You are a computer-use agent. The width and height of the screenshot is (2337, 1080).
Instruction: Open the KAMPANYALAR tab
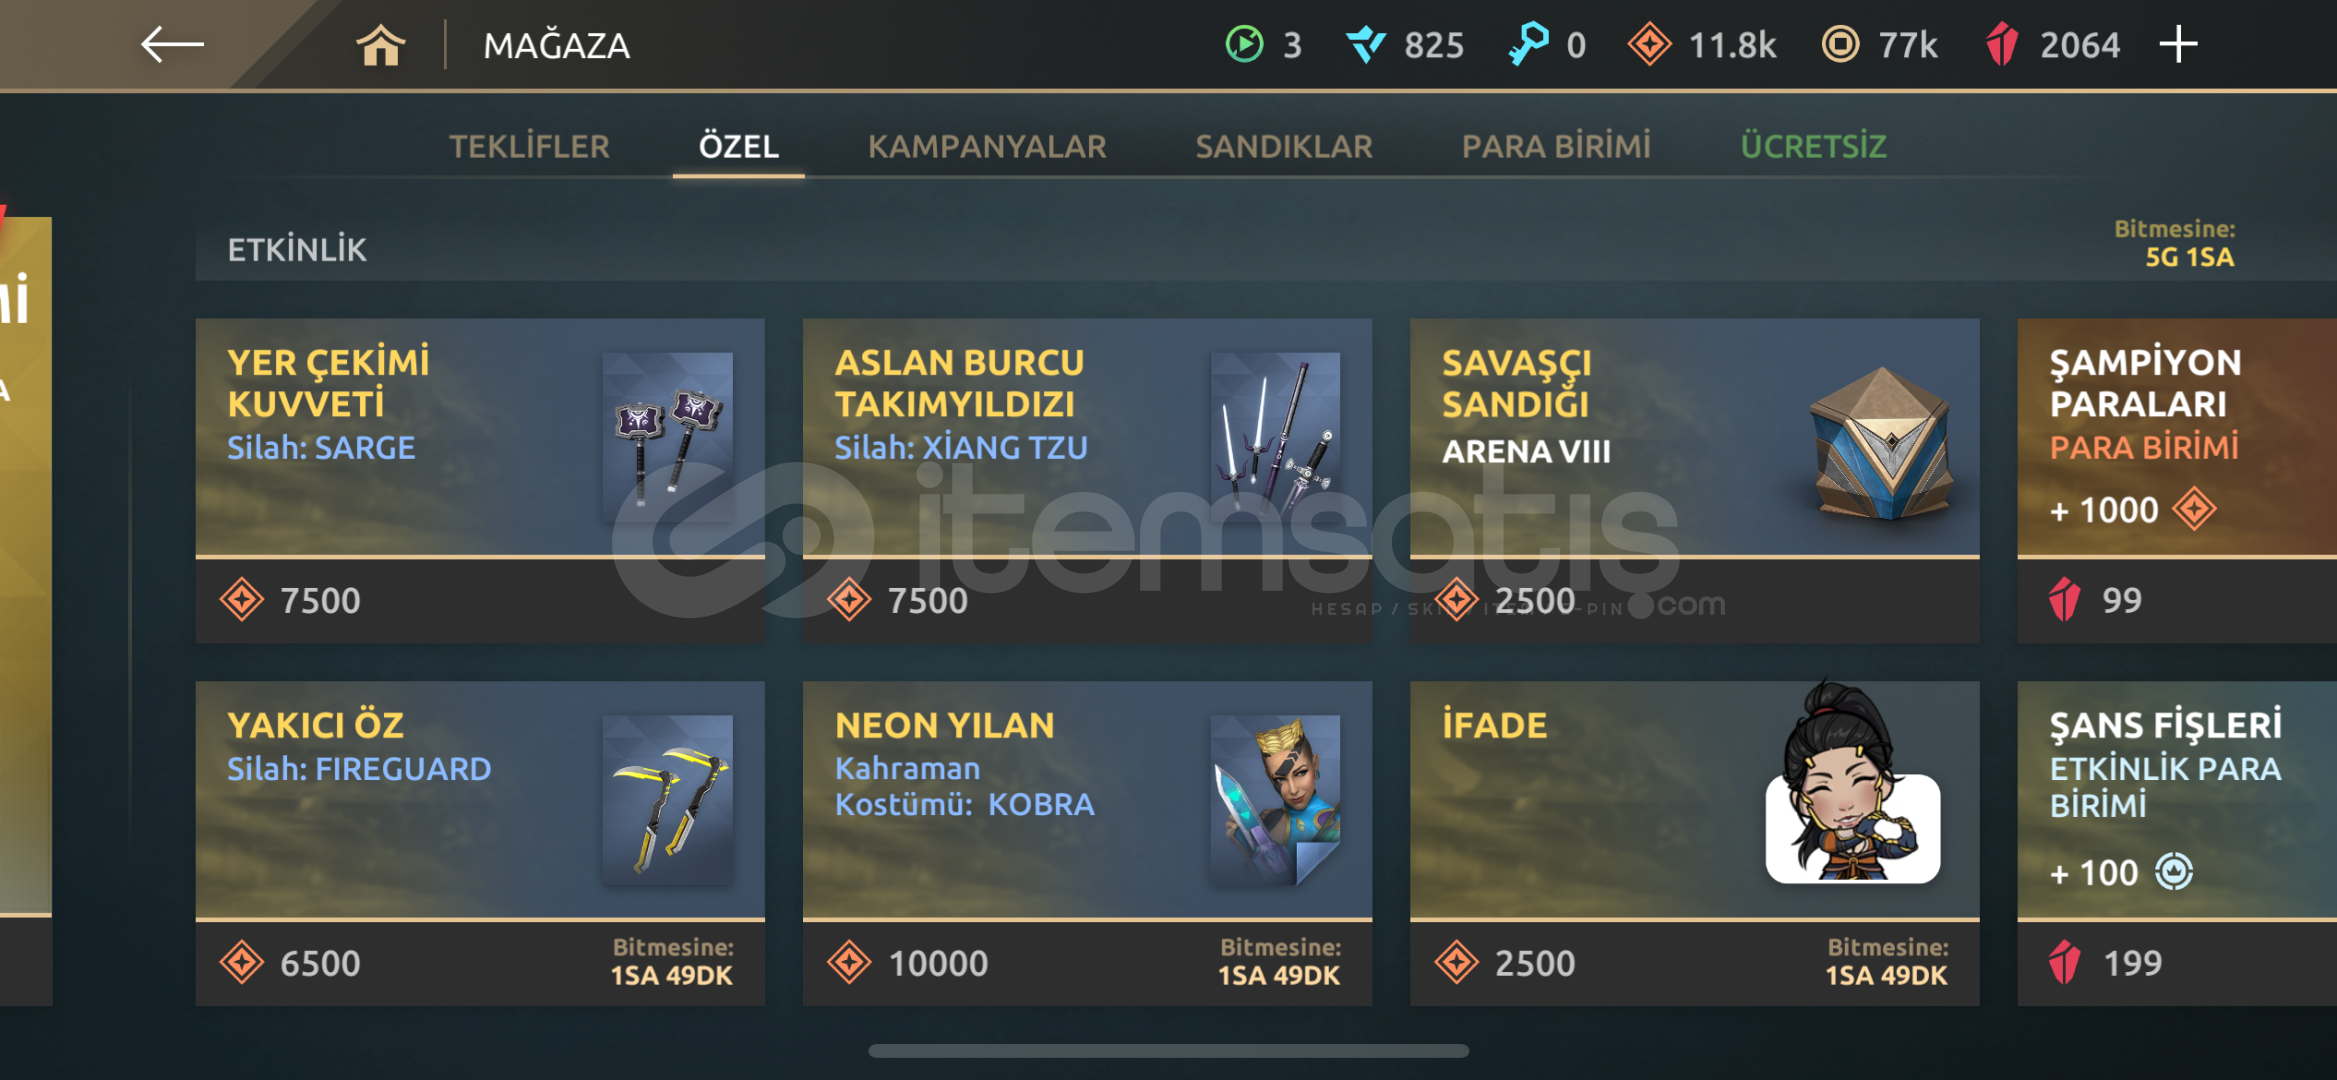pyautogui.click(x=987, y=147)
